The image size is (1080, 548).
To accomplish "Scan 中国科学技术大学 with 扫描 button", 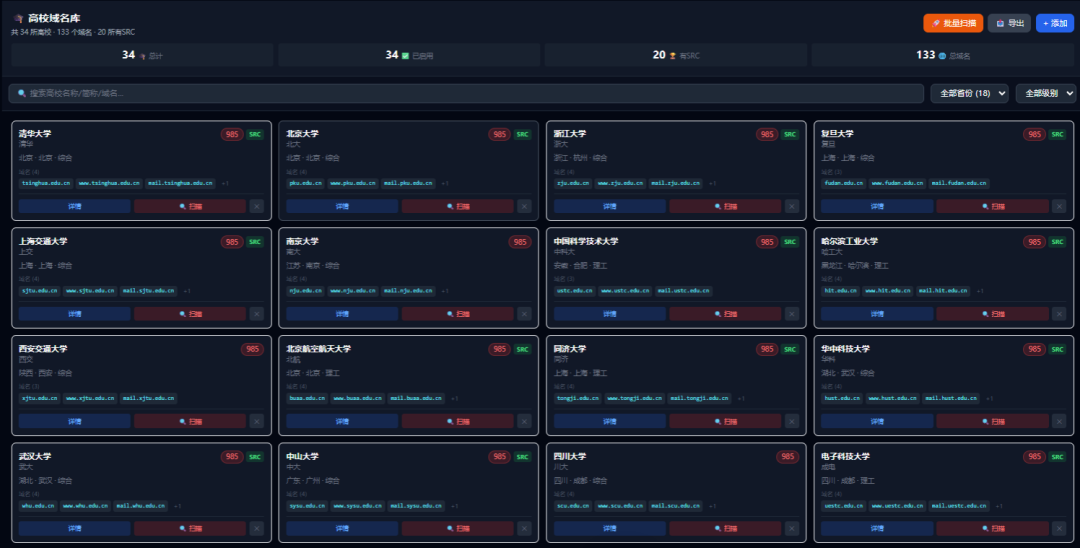I will 725,313.
